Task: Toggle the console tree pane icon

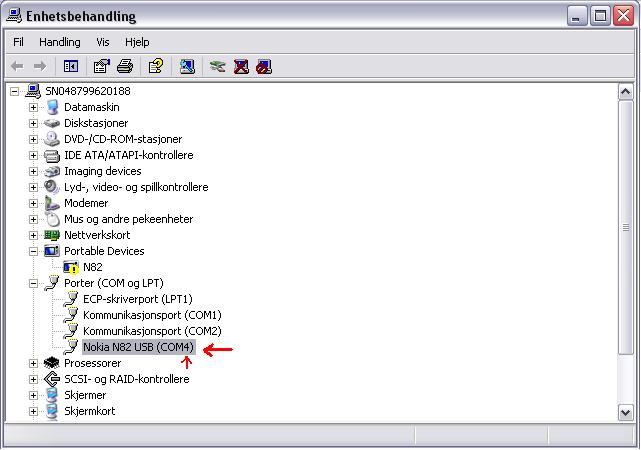Action: [x=71, y=66]
